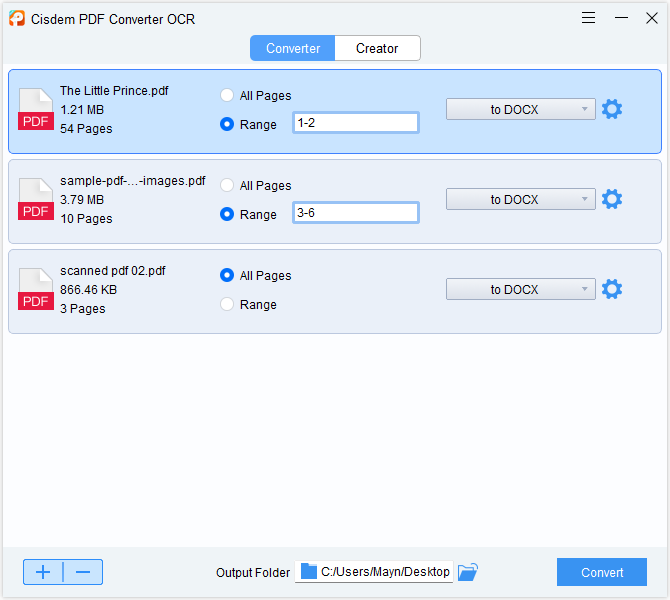Select Range option for The Little Prince.pdf
Image resolution: width=670 pixels, height=600 pixels.
[x=227, y=124]
